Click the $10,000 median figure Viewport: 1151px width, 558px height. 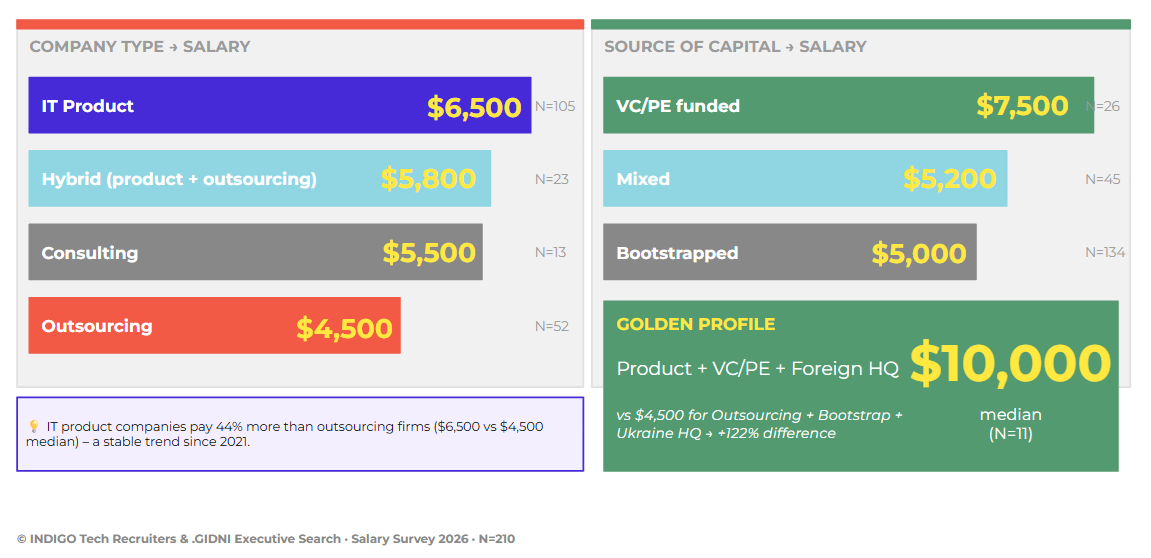[1010, 364]
